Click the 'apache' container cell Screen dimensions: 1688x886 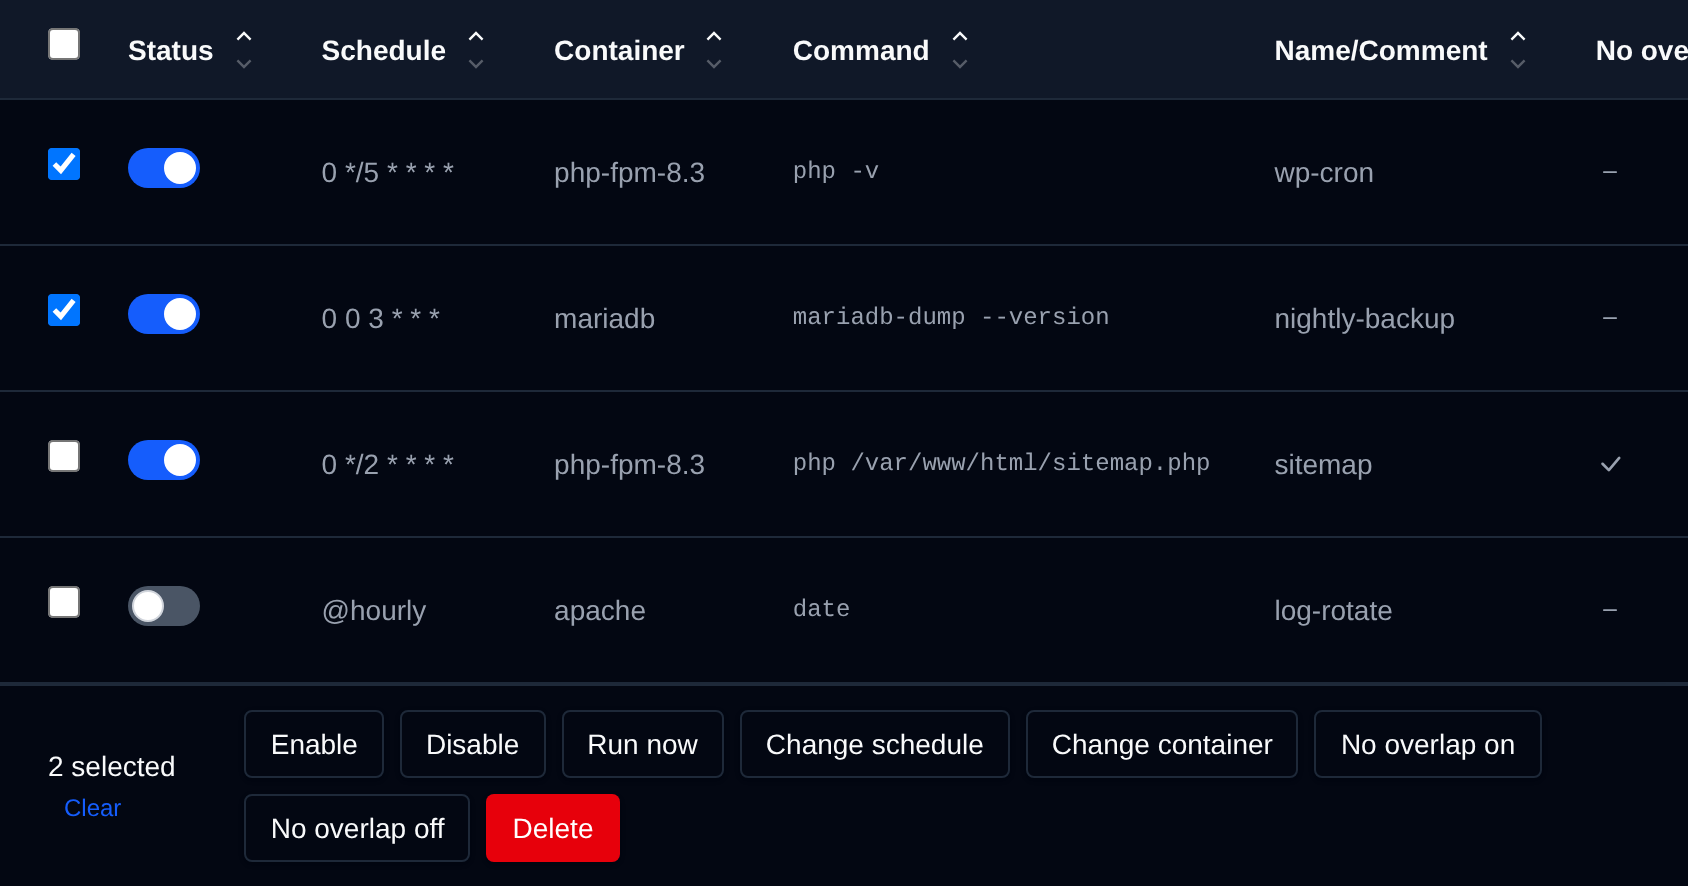[x=600, y=610]
